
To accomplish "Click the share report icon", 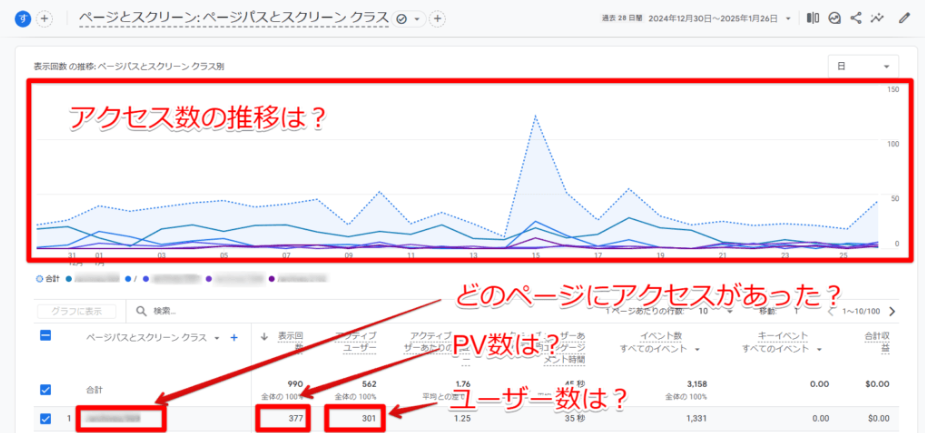I will (x=856, y=18).
